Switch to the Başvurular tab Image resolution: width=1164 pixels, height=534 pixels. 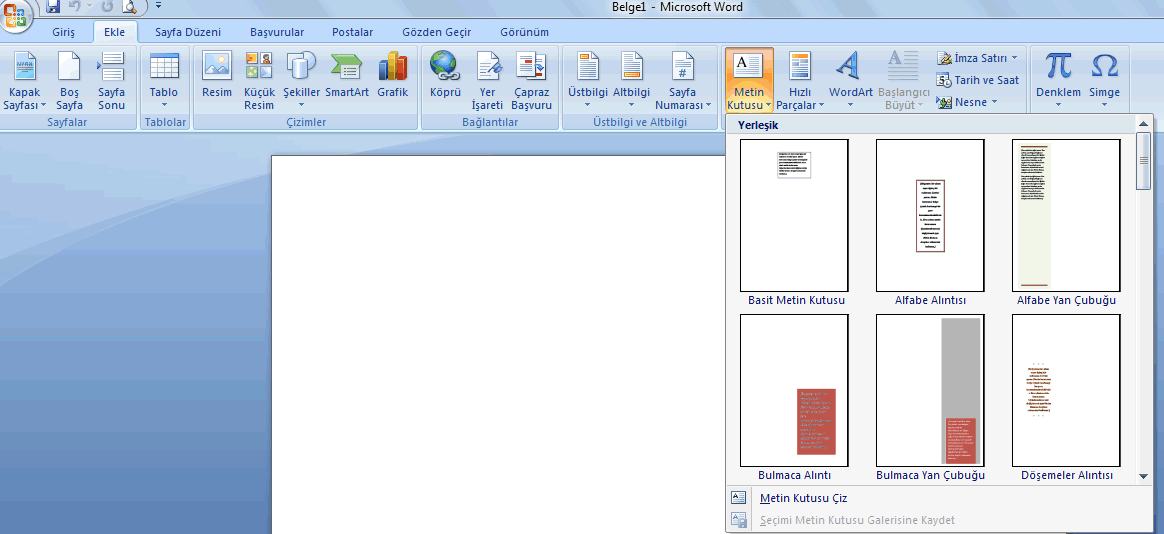[x=277, y=32]
